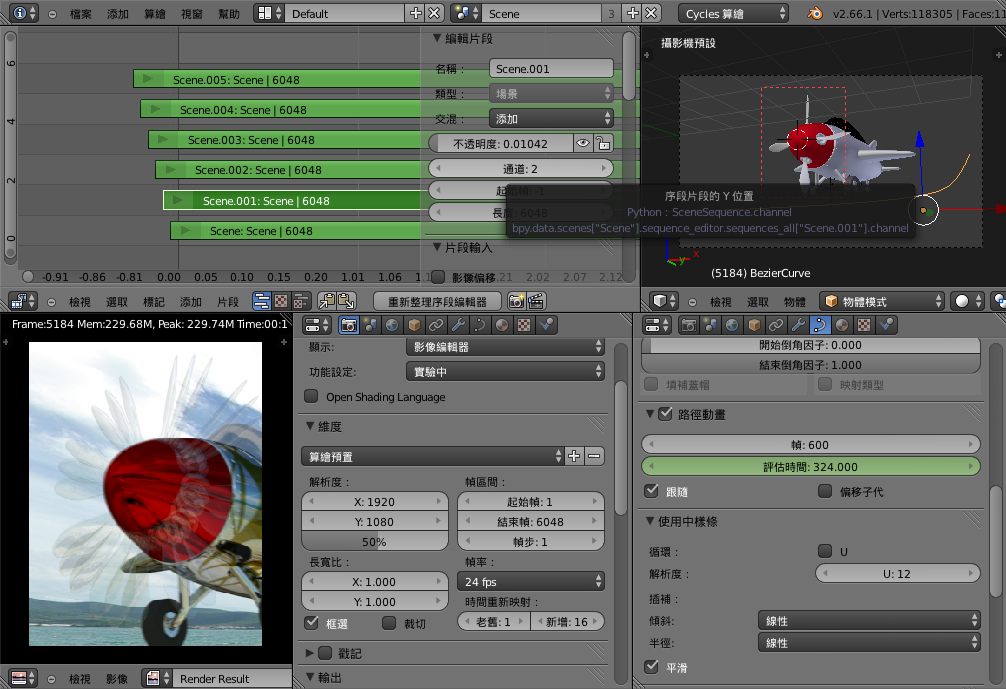Screen dimensions: 1006x689
Task: Switch to Sequencer-only display mode icon
Action: pyautogui.click(x=262, y=301)
